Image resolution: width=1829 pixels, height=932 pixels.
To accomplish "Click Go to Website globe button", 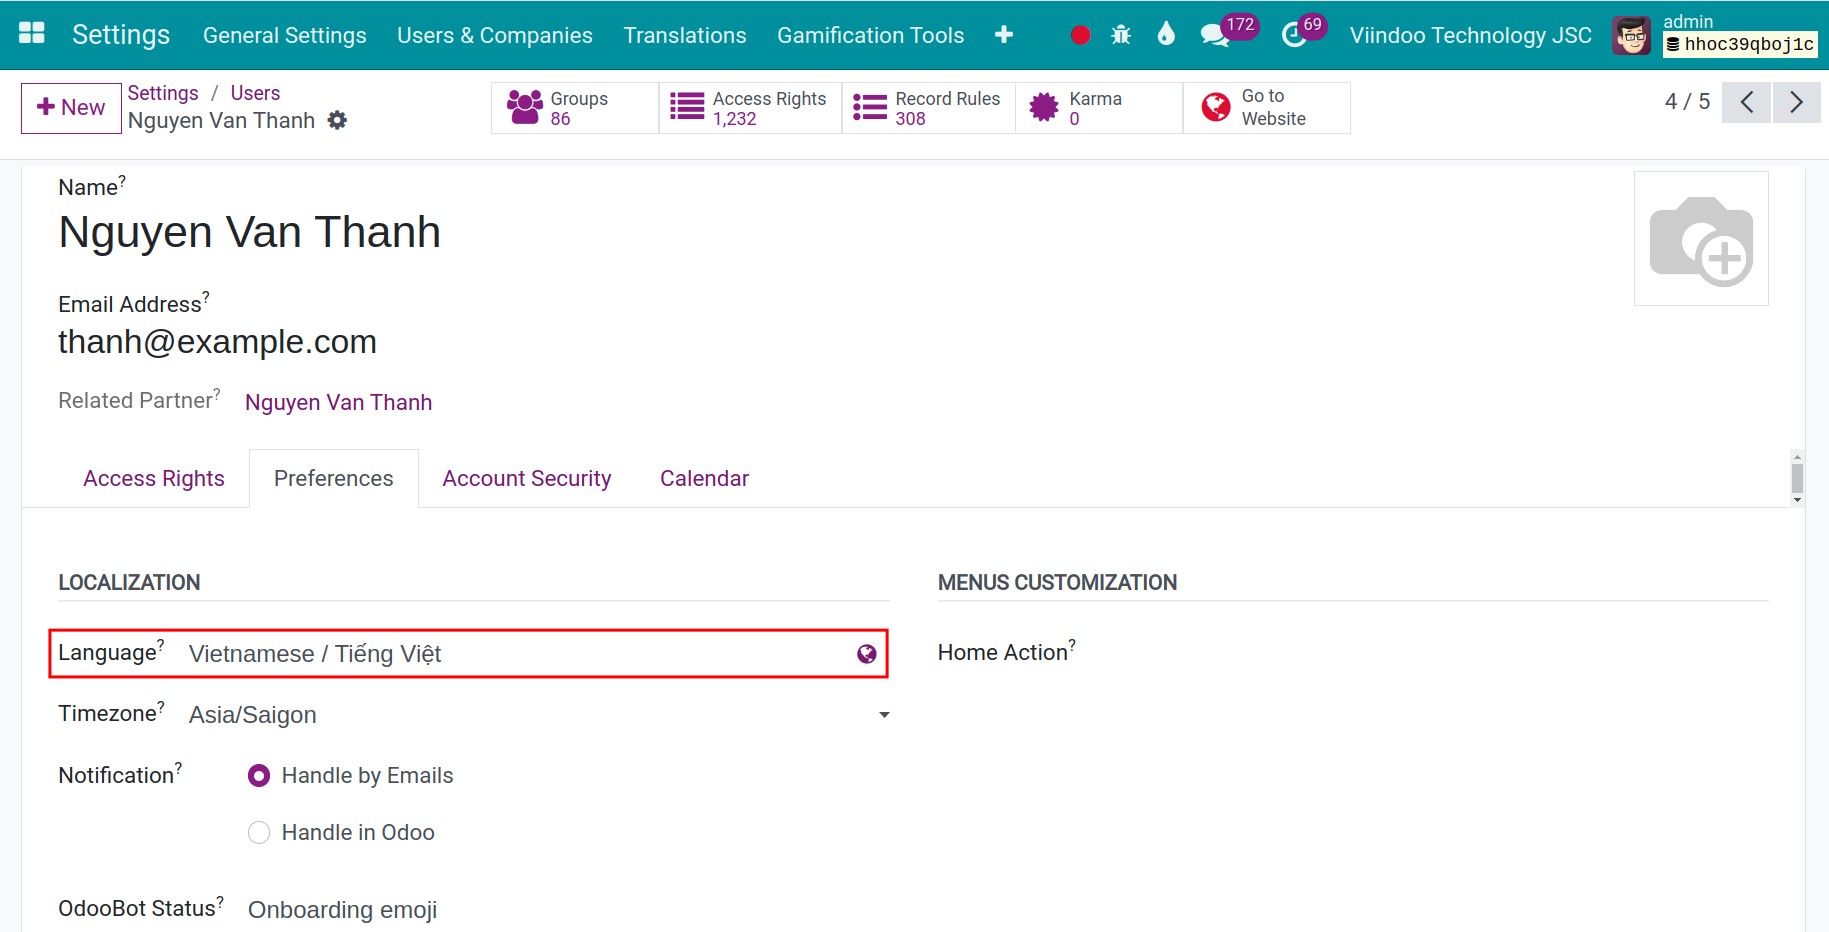I will coord(1267,108).
